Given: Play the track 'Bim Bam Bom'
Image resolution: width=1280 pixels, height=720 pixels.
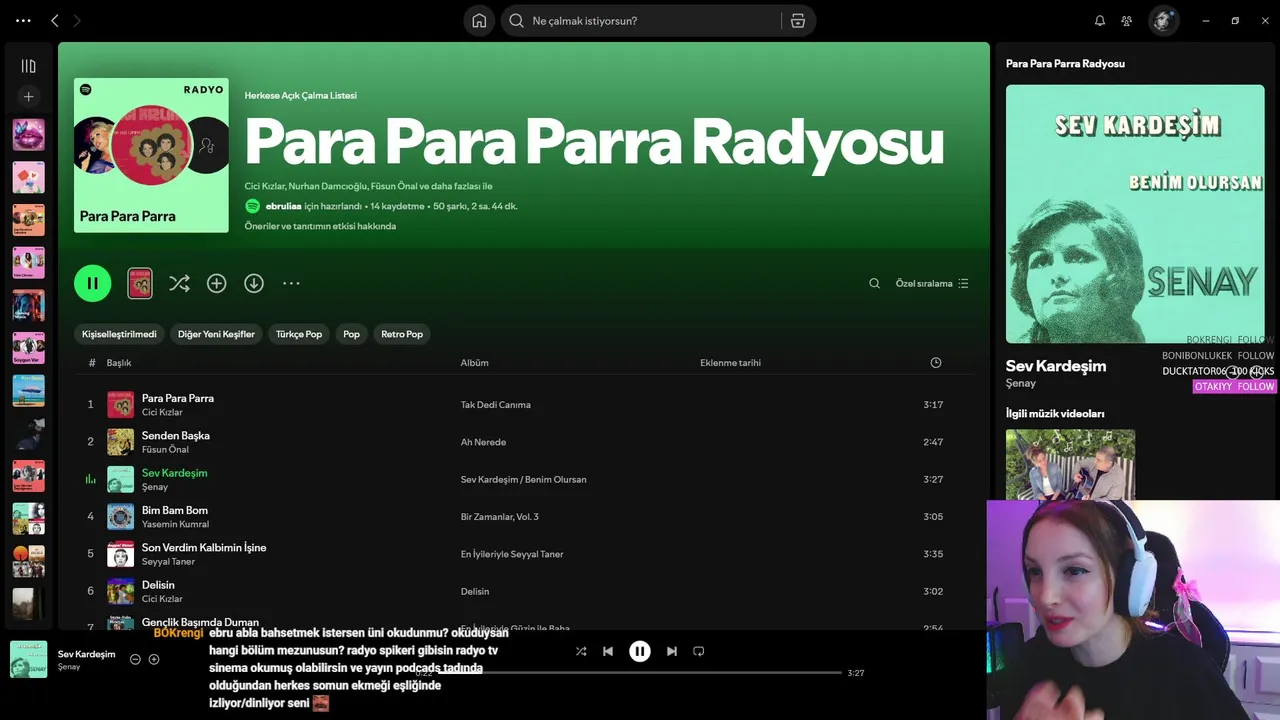Looking at the screenshot, I should [175, 510].
